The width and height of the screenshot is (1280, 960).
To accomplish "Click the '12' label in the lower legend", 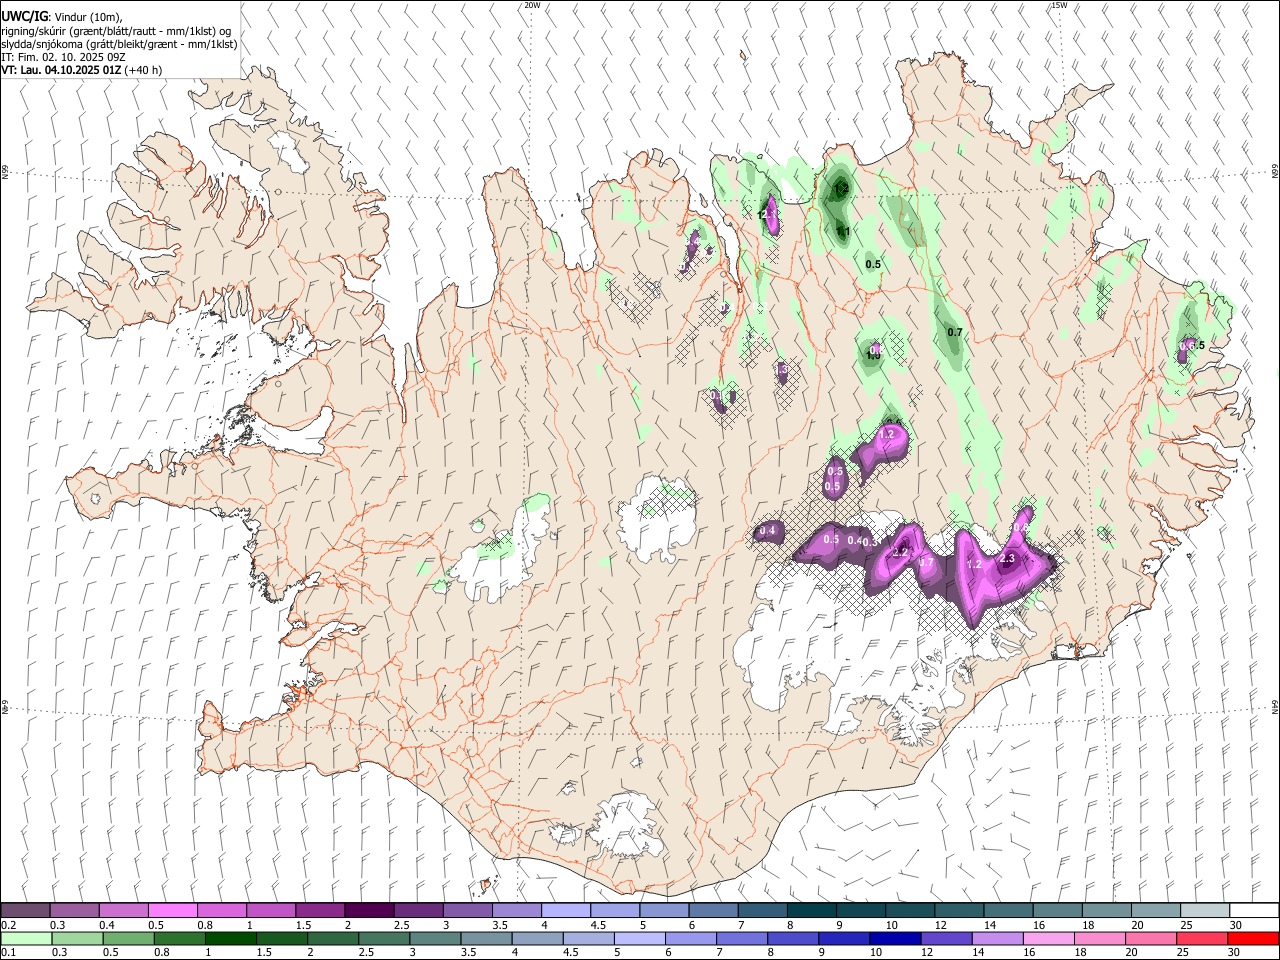I will point(927,953).
